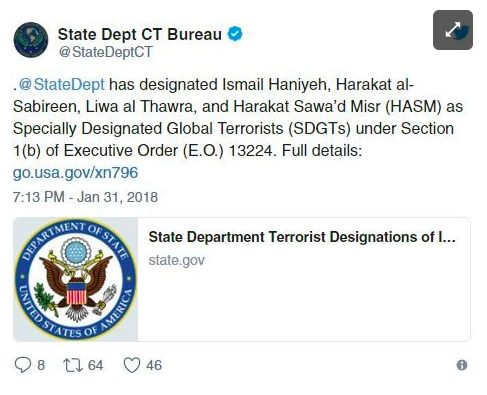Click the blue verified checkmark badge
487x395 pixels.
click(235, 34)
